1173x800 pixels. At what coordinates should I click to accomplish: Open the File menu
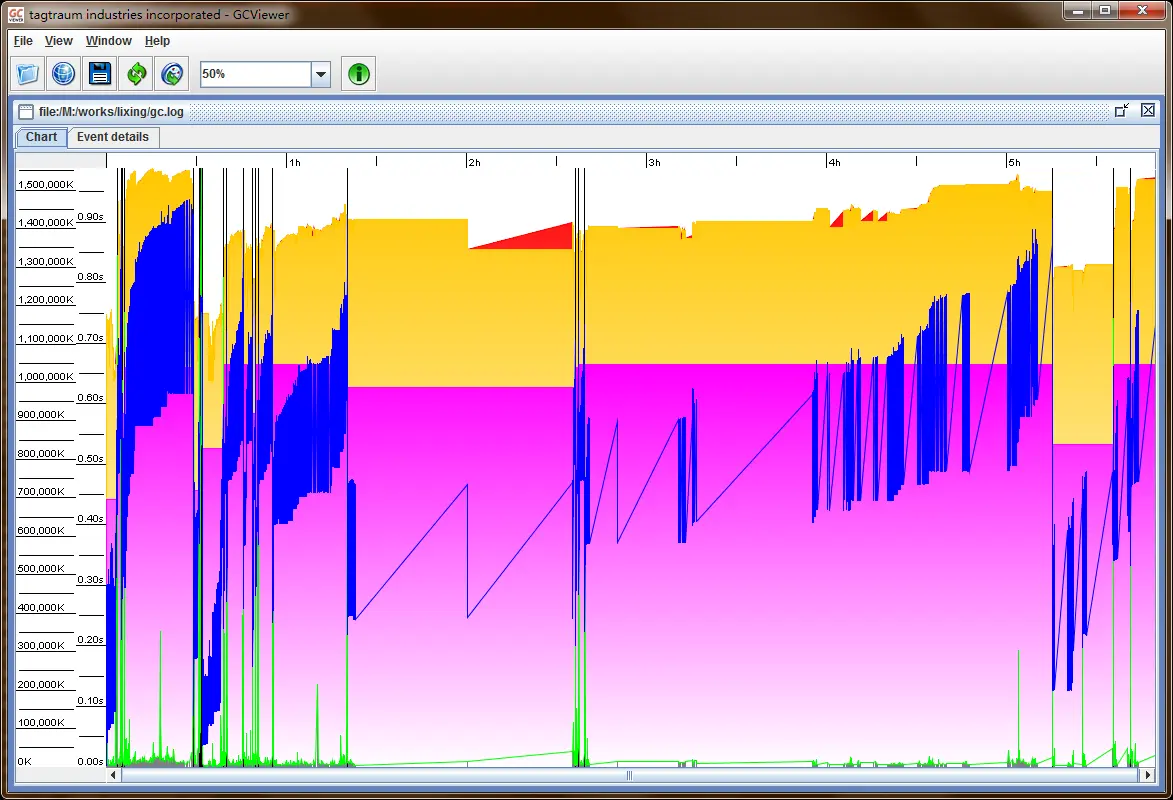[23, 41]
